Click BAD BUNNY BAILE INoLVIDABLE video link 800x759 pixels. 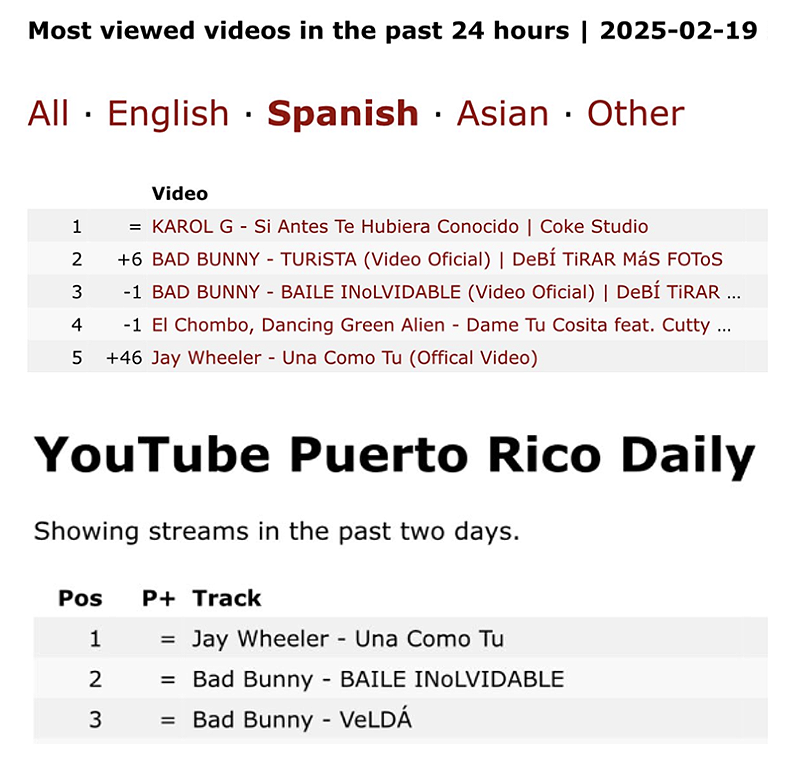coord(445,292)
